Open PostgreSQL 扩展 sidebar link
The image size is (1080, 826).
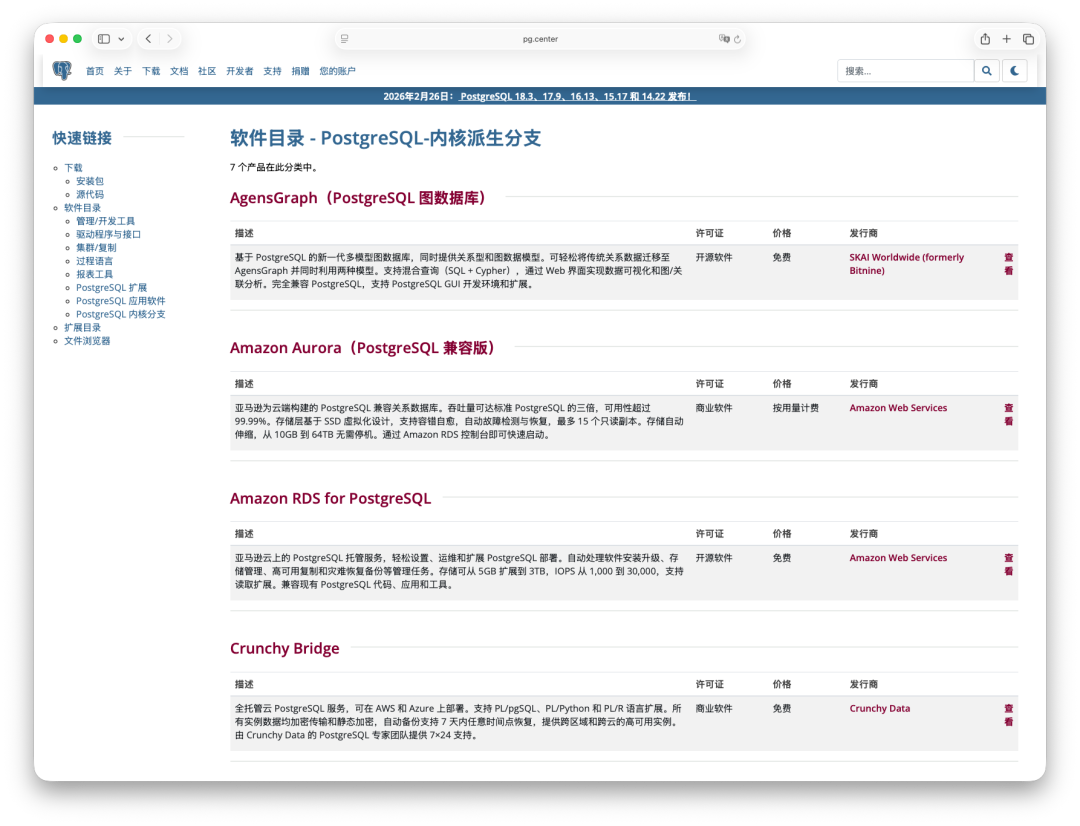coord(112,287)
